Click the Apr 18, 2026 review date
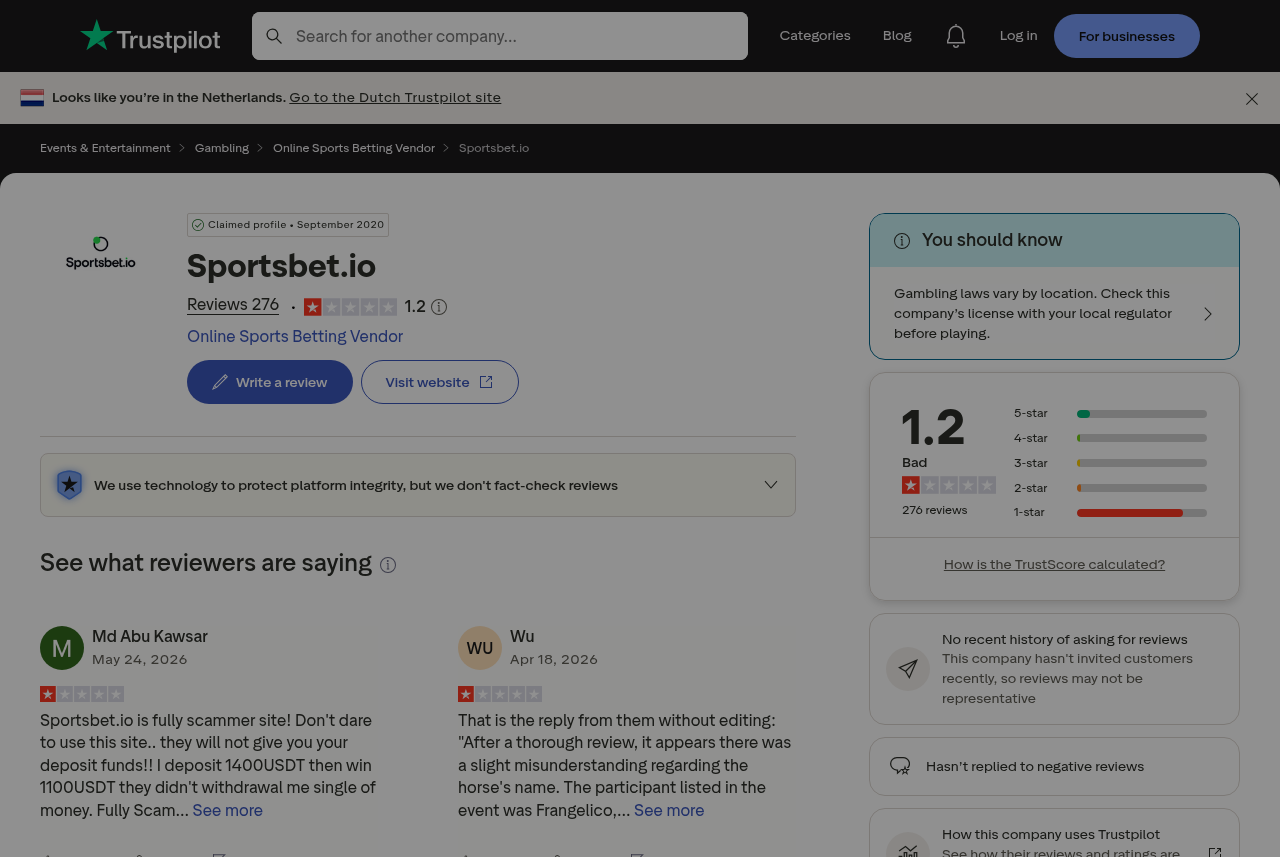This screenshot has height=857, width=1280. coord(554,659)
